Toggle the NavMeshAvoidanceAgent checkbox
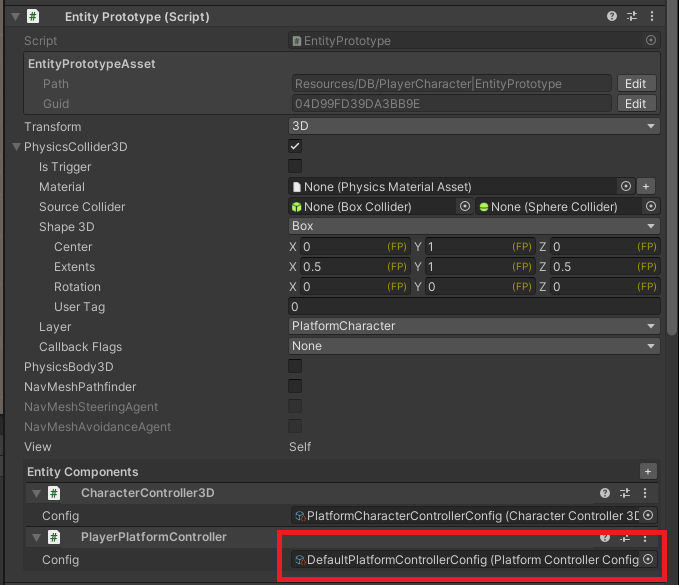 click(x=295, y=426)
